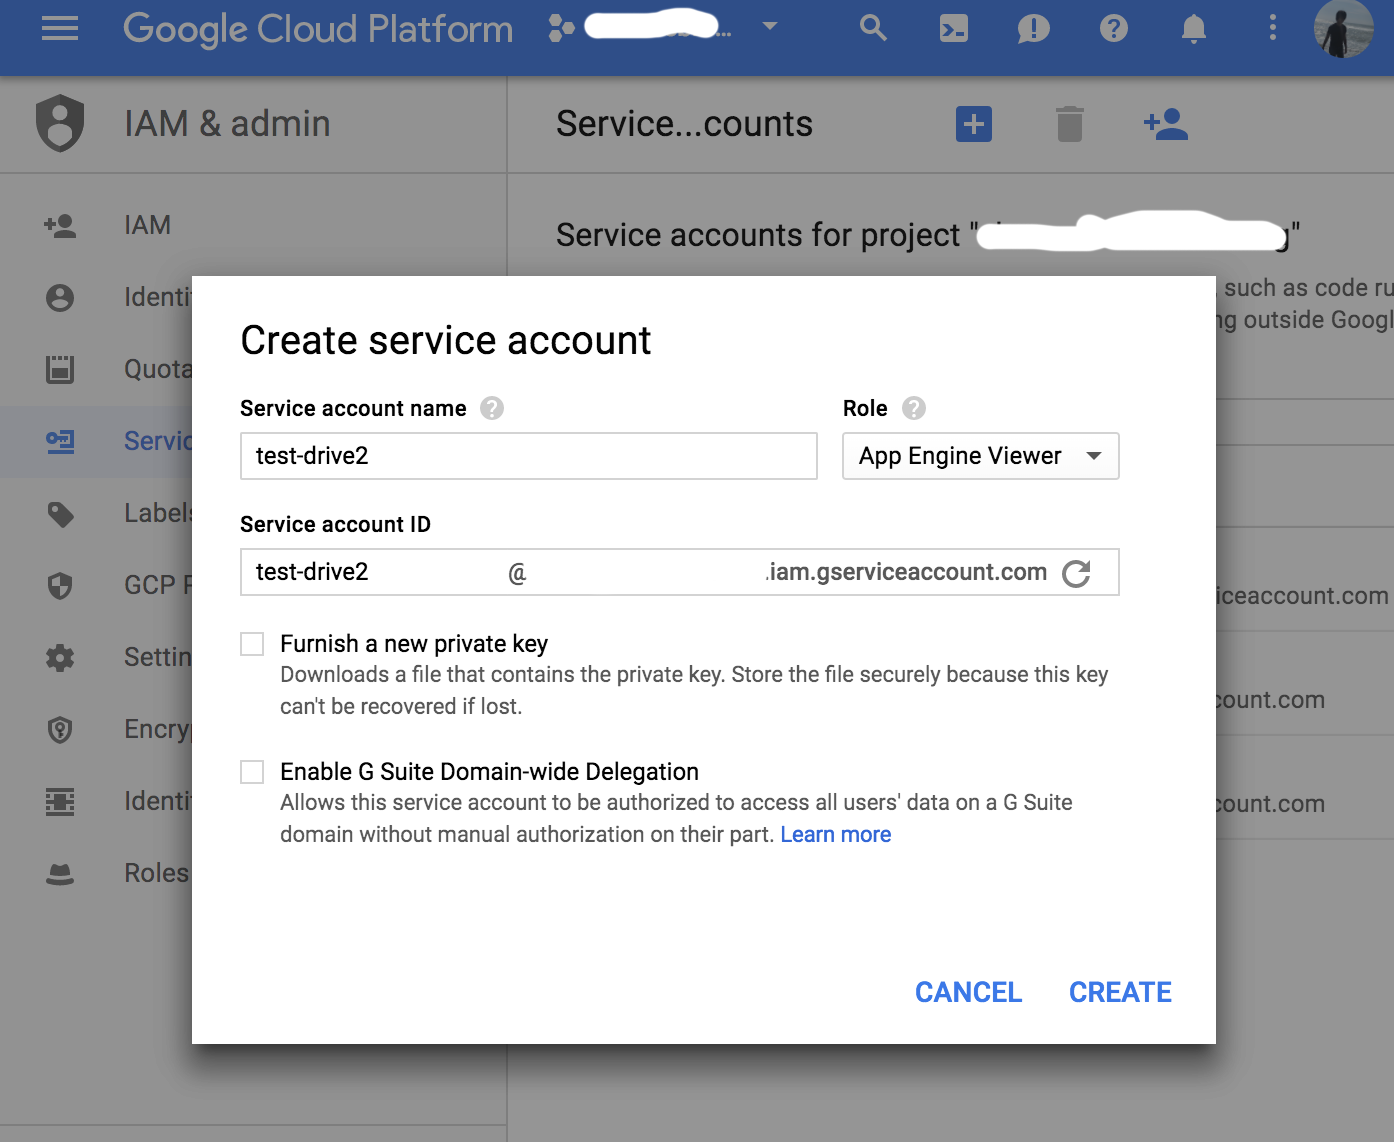Open the three-dot utilities menu

point(1272,27)
